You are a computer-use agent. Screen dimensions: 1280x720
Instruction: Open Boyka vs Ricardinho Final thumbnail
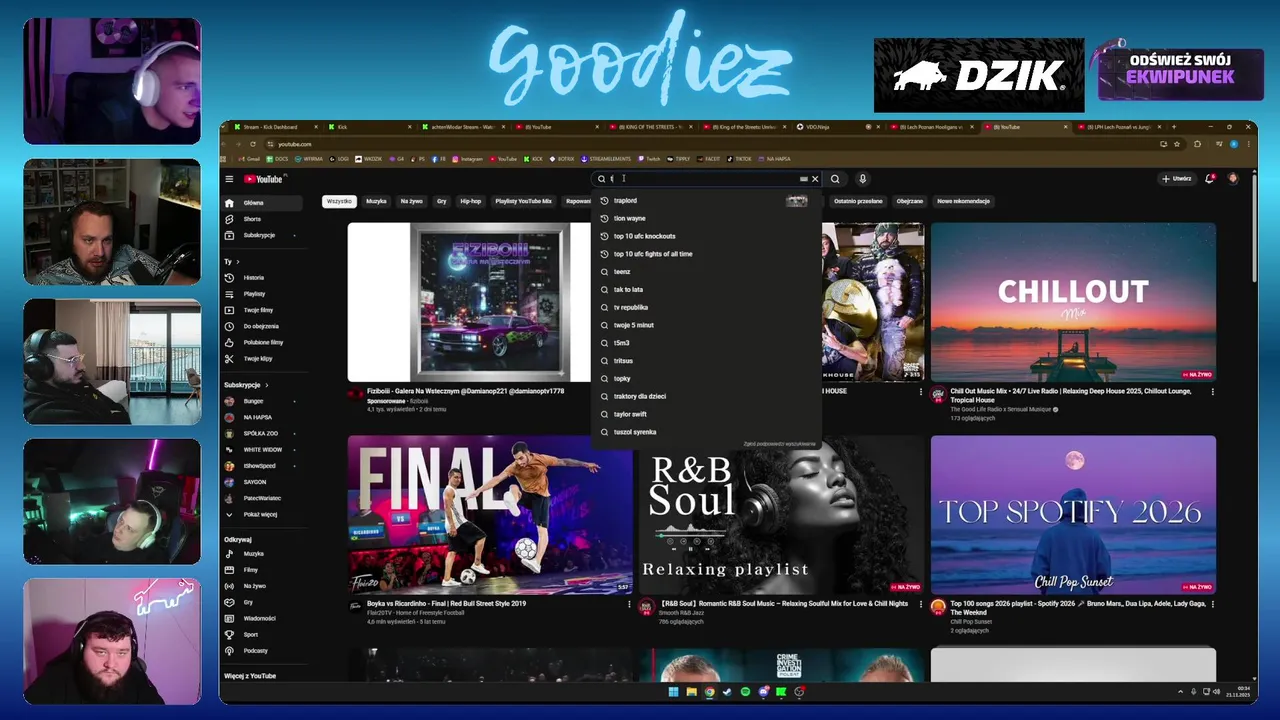490,515
